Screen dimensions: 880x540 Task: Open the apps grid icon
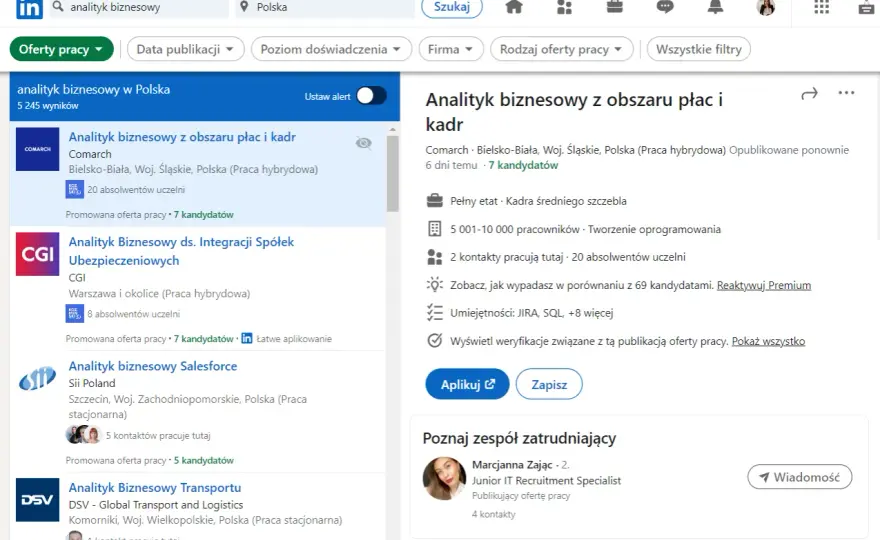tap(821, 7)
